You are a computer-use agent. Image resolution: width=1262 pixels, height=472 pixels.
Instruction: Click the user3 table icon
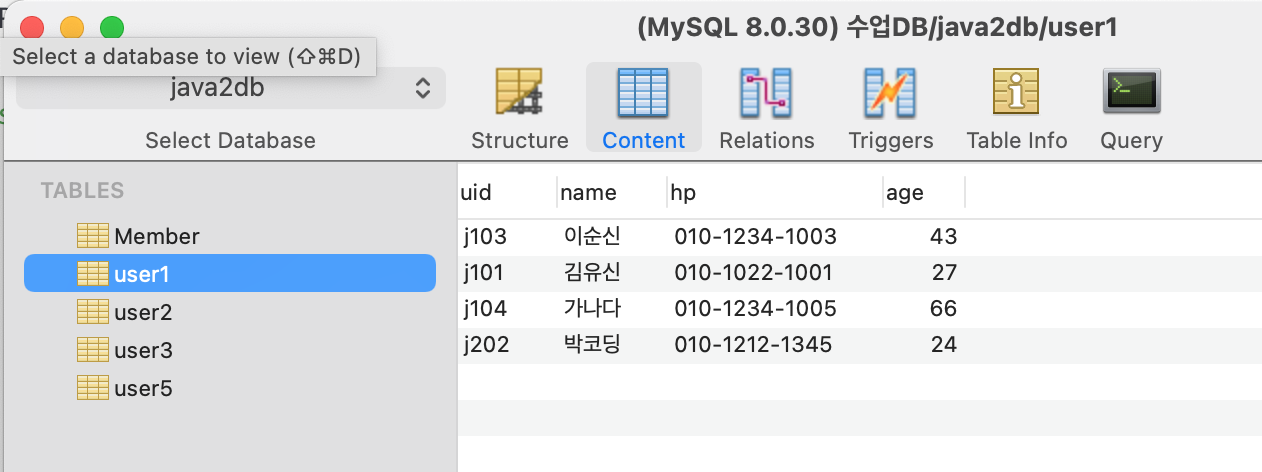pos(93,350)
